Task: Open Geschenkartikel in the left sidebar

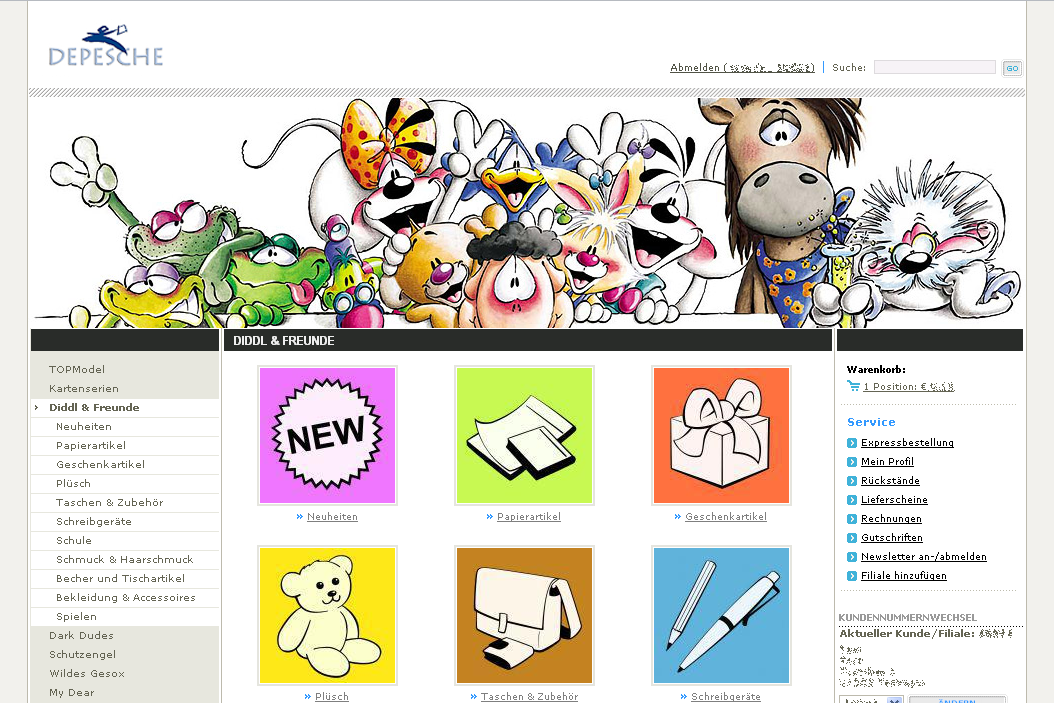Action: click(x=100, y=464)
